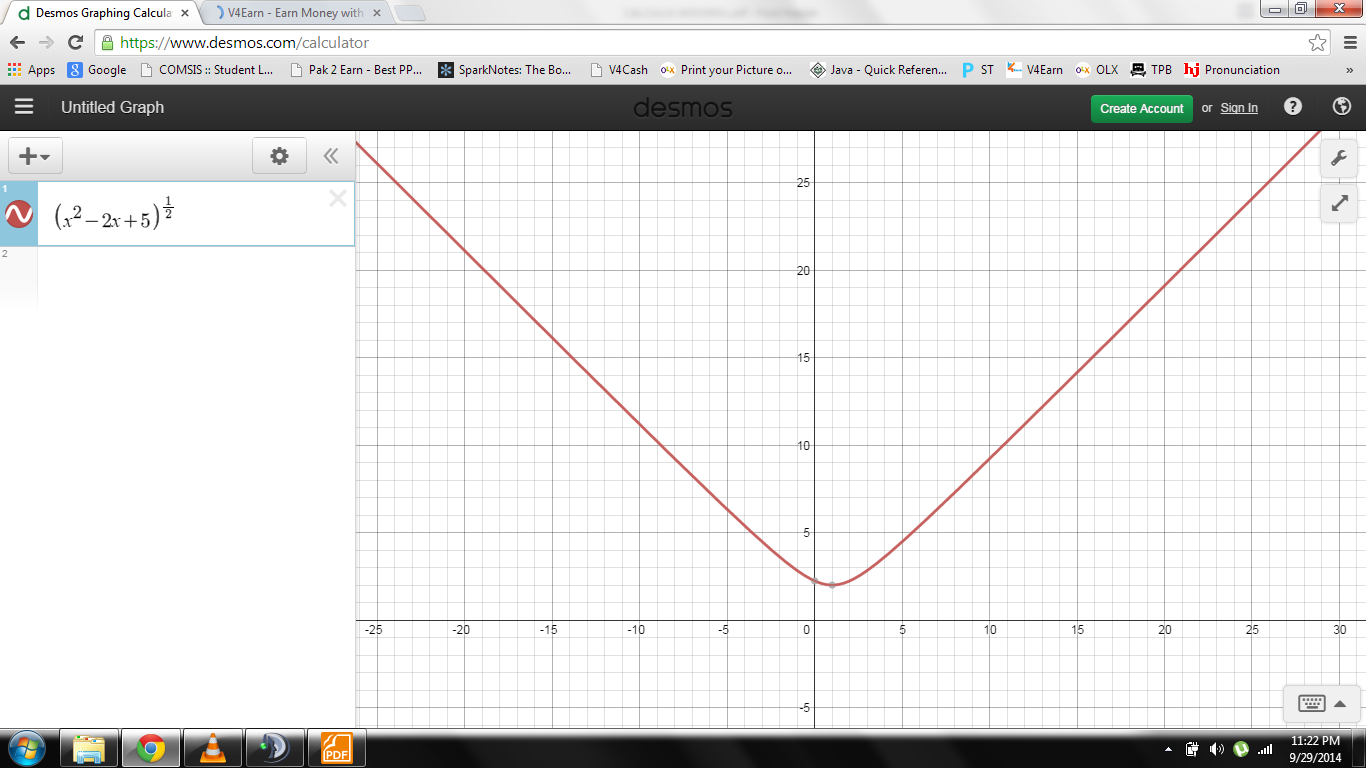Select the expression 1 formula field
Image resolution: width=1366 pixels, height=768 pixels.
[196, 214]
